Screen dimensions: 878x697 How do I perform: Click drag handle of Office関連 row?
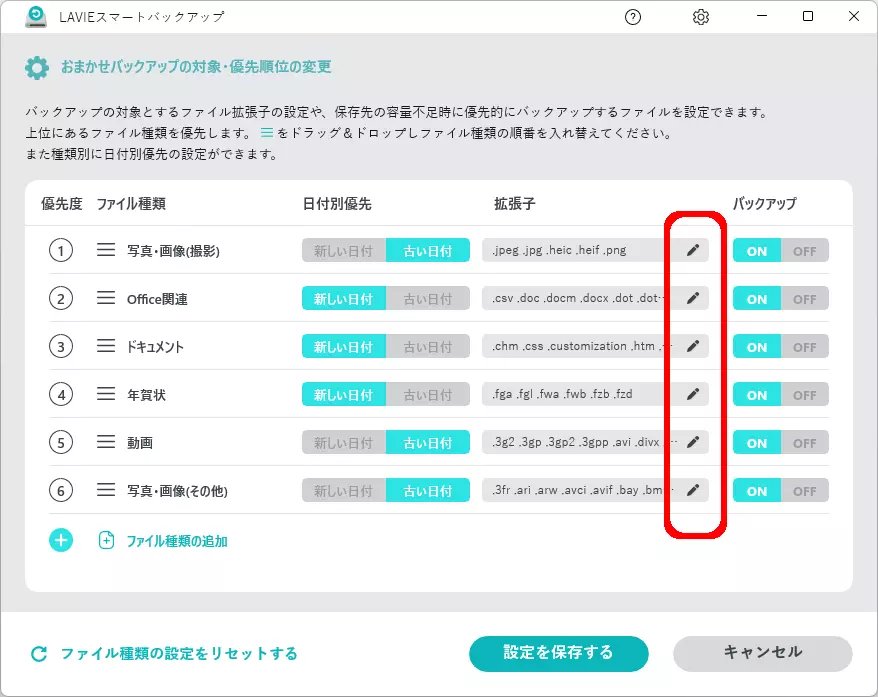[106, 298]
